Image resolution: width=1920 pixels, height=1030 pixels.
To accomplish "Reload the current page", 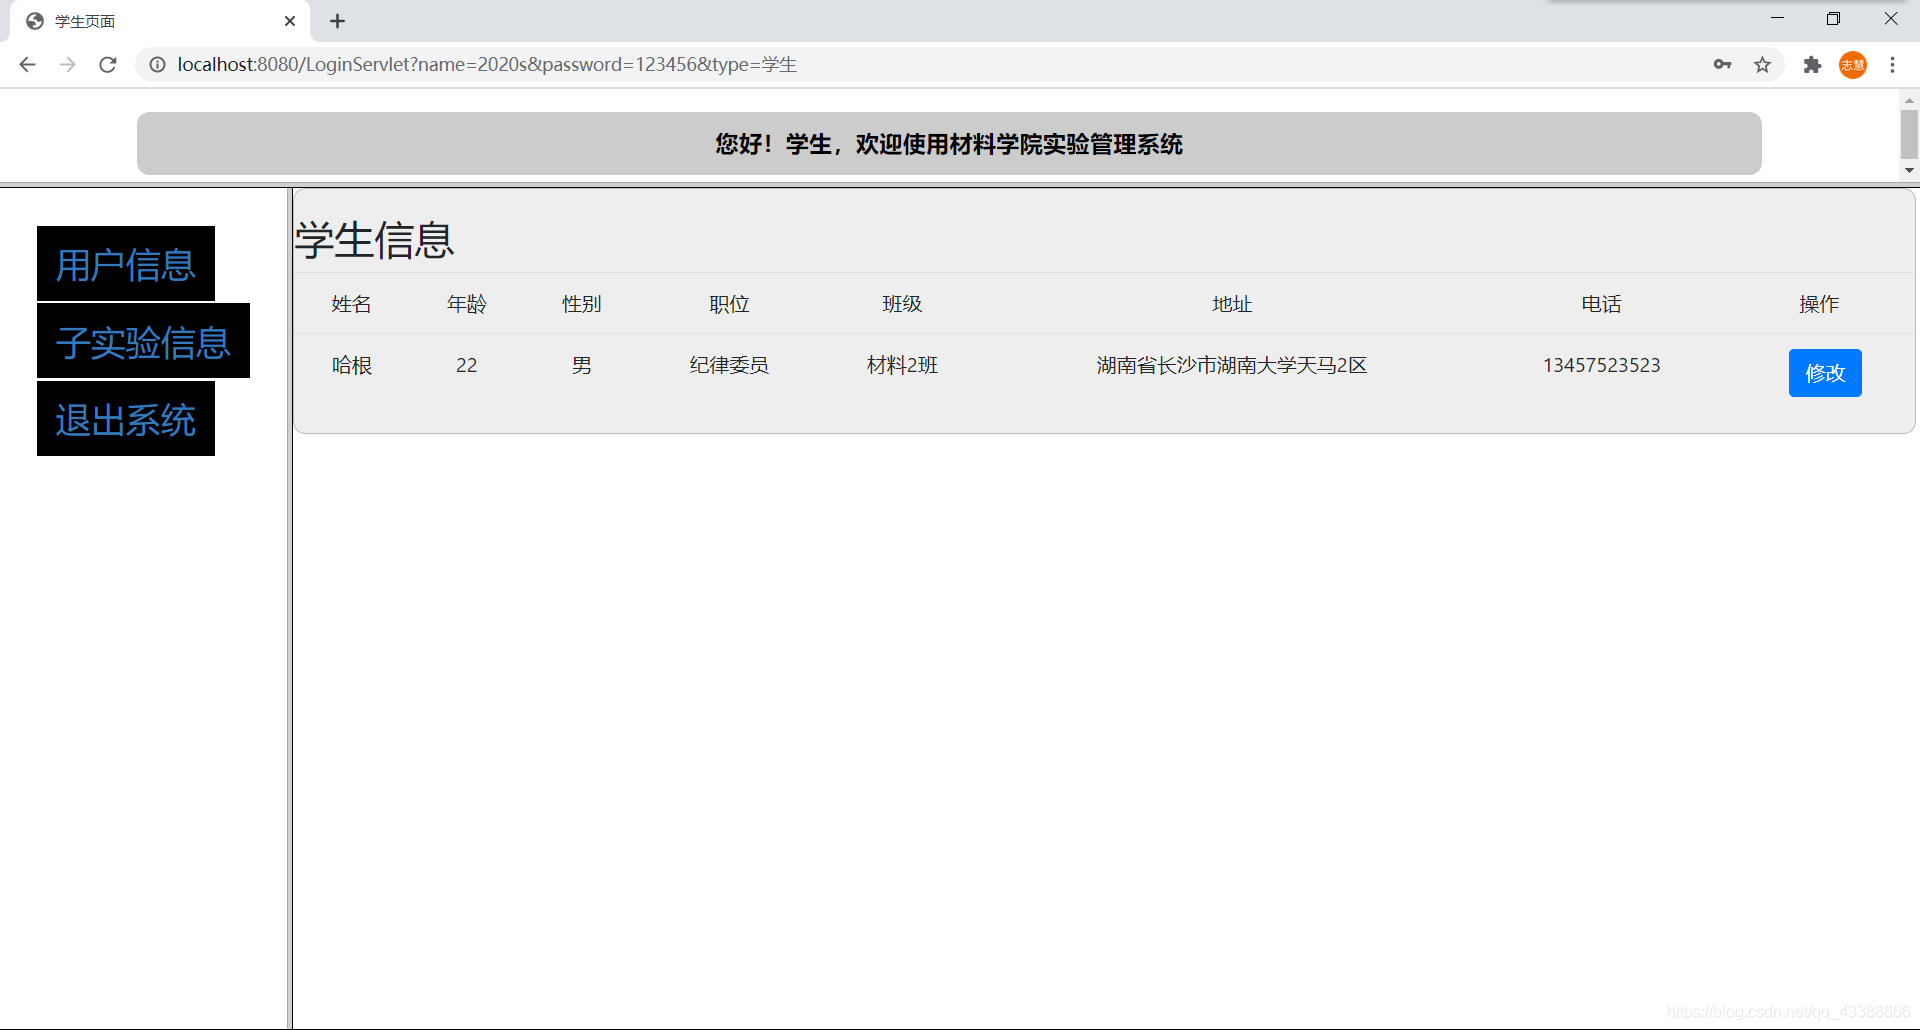I will pyautogui.click(x=108, y=65).
